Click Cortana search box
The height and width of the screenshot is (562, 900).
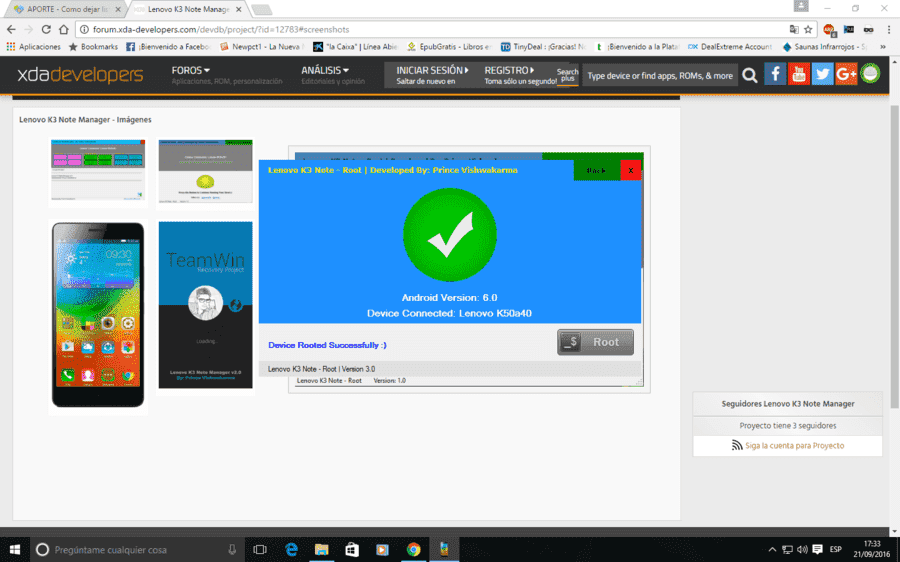coord(138,549)
